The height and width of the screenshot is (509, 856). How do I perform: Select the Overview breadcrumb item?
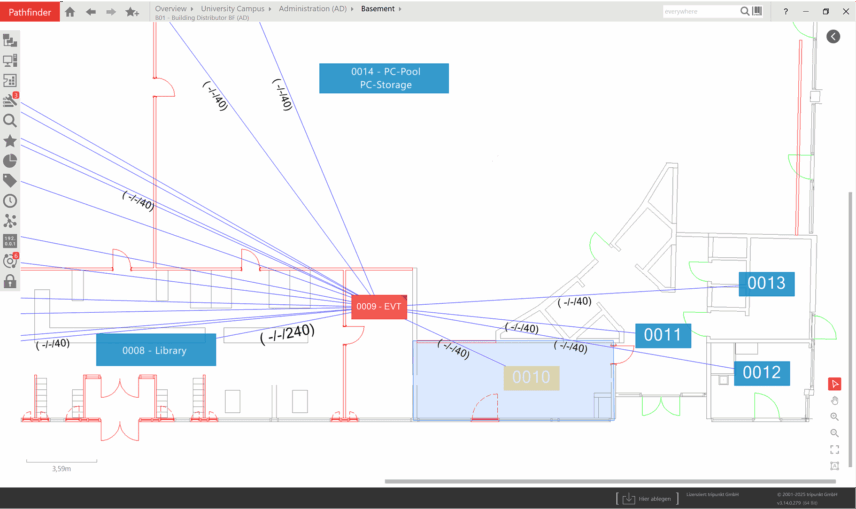pyautogui.click(x=171, y=8)
